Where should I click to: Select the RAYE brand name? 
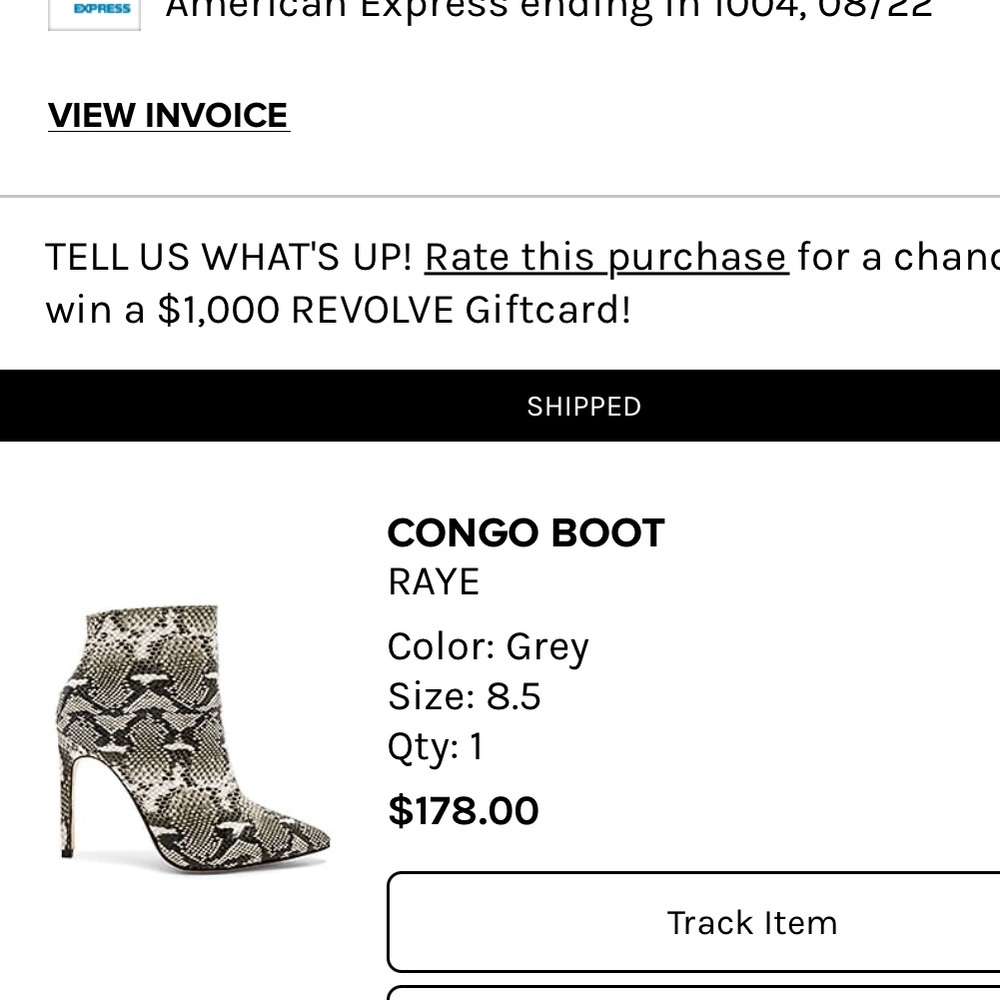tap(433, 581)
